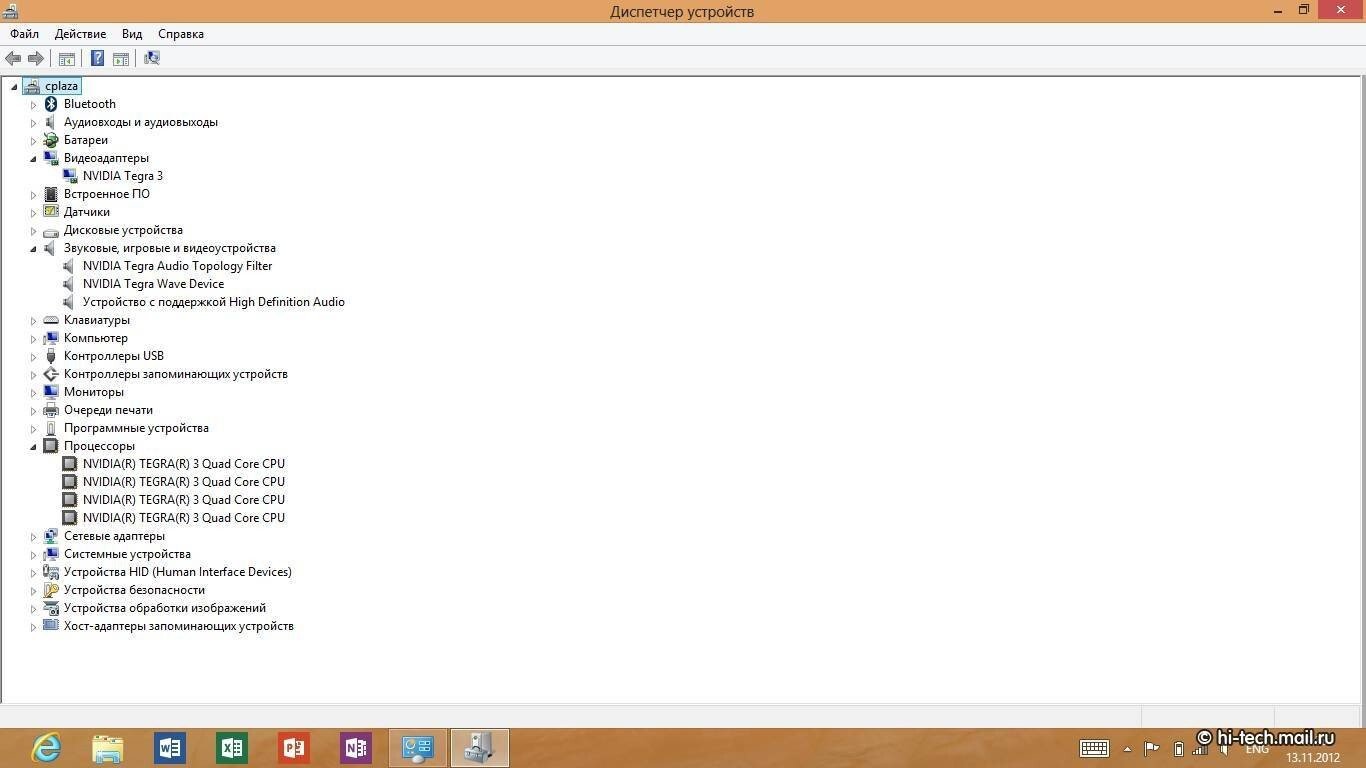Image resolution: width=1366 pixels, height=768 pixels.
Task: Open the Action Center flag icon
Action: point(1152,748)
